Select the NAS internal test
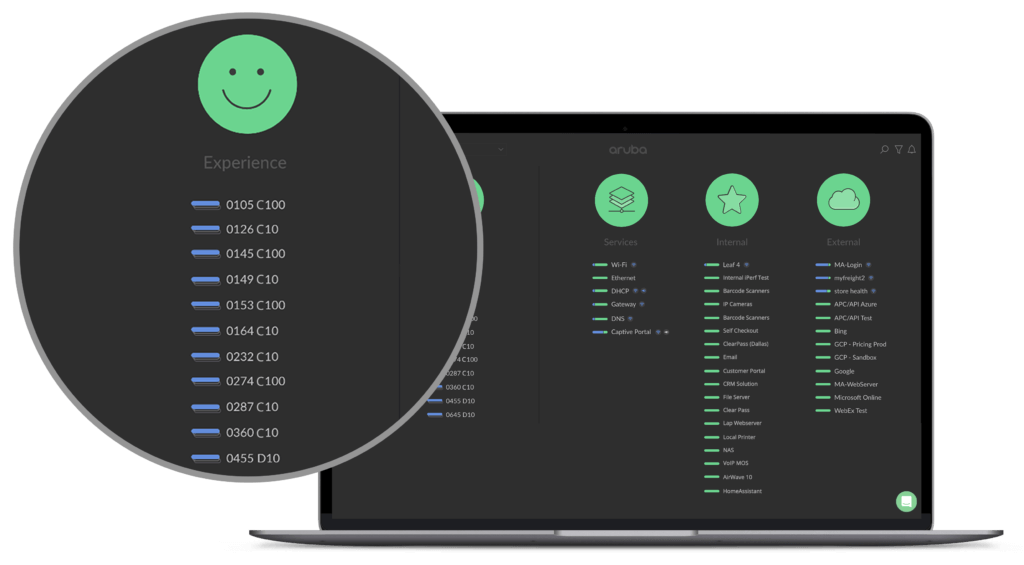Screen dimensions: 1024x565 pyautogui.click(x=720, y=450)
